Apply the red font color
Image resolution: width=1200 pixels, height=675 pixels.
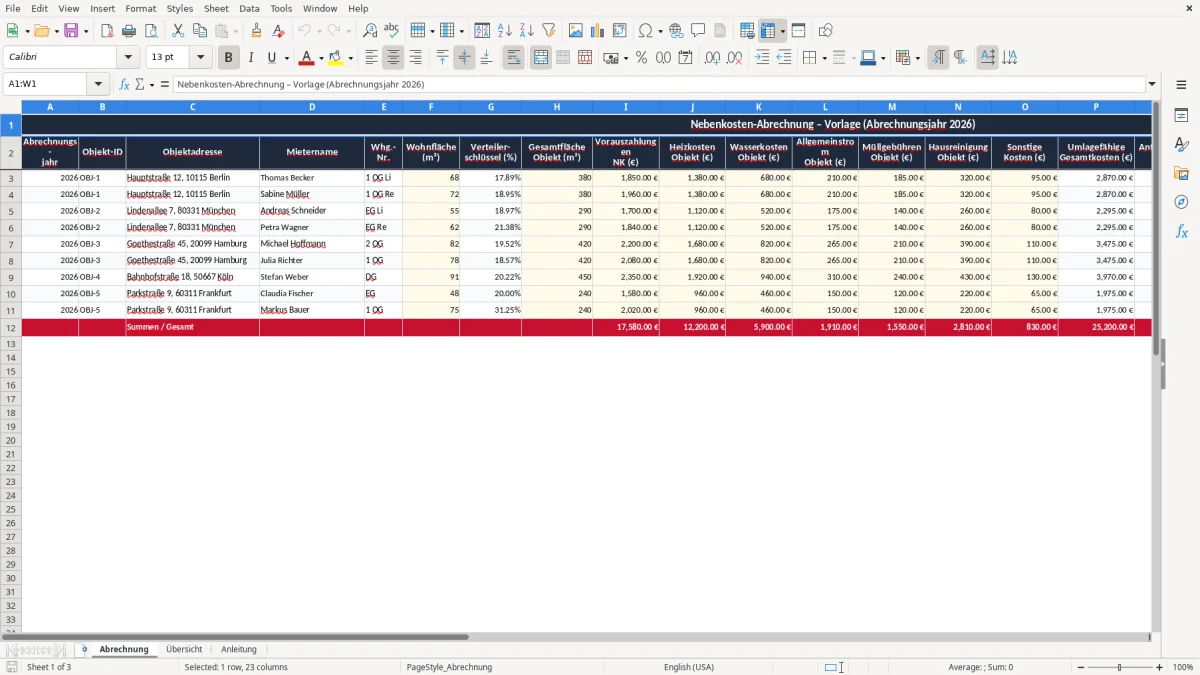click(x=307, y=58)
